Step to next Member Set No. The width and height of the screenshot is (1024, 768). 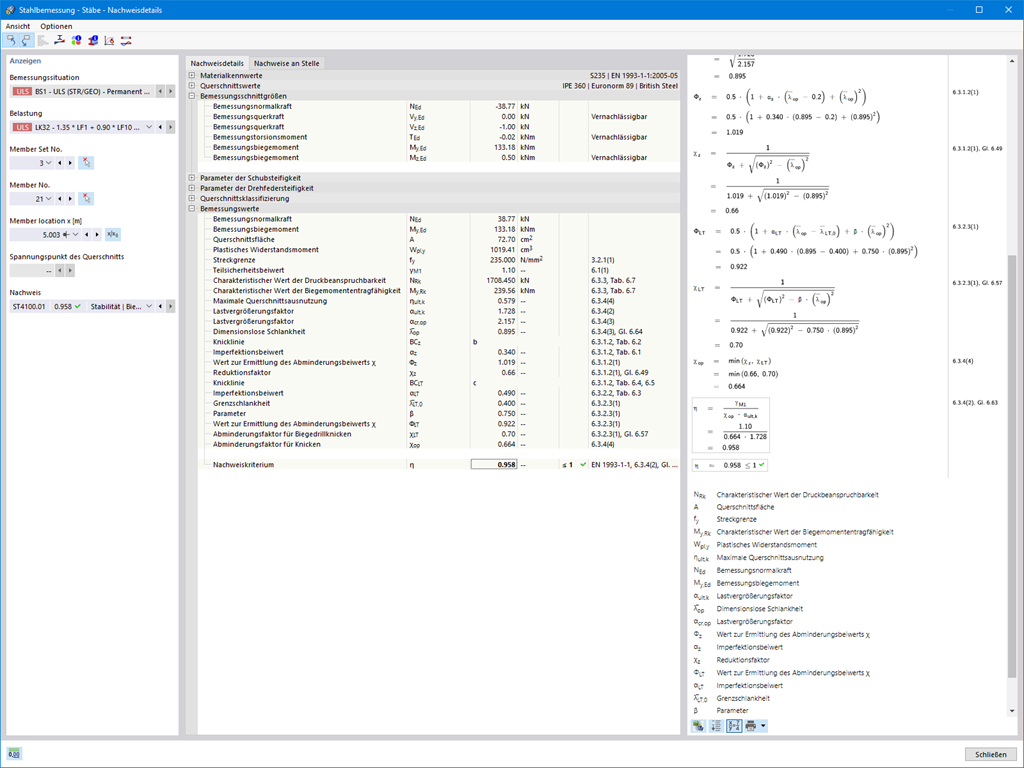click(x=70, y=163)
